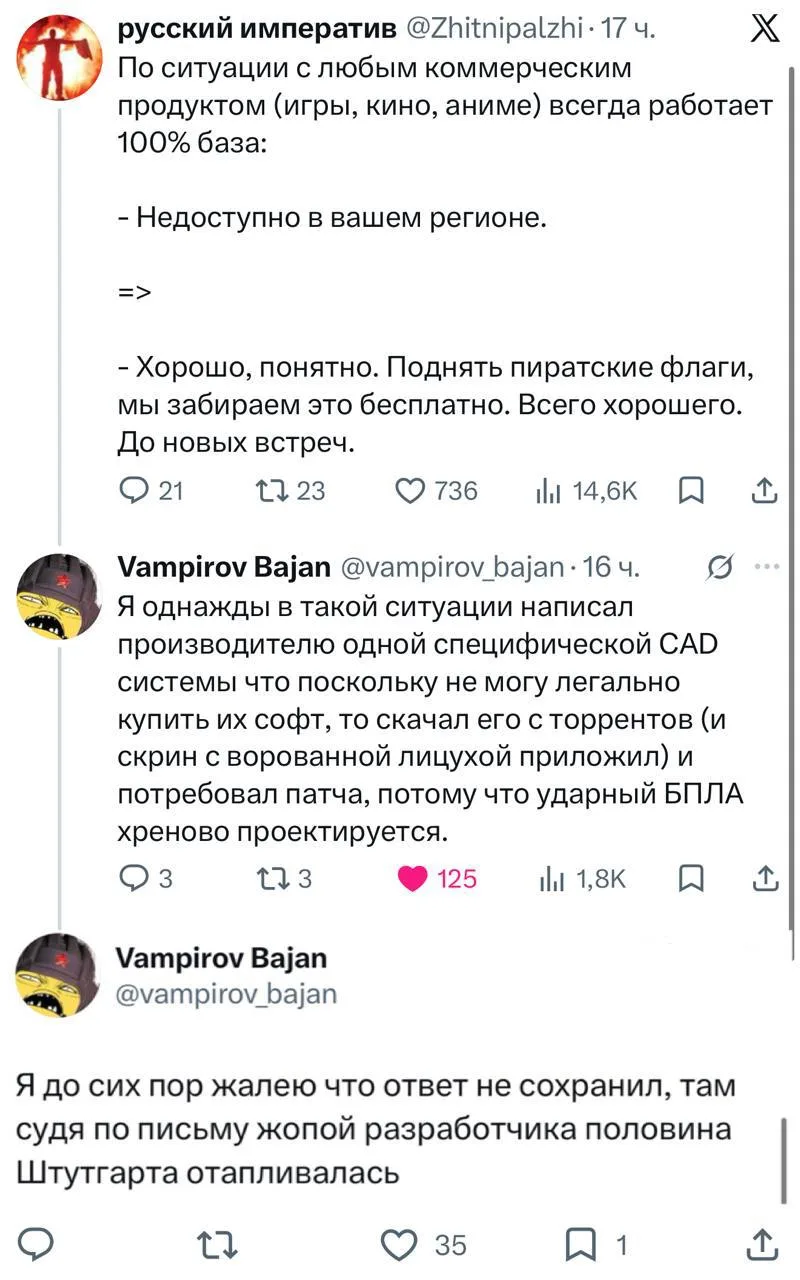Like the tweet with 736 likes

coord(437,490)
